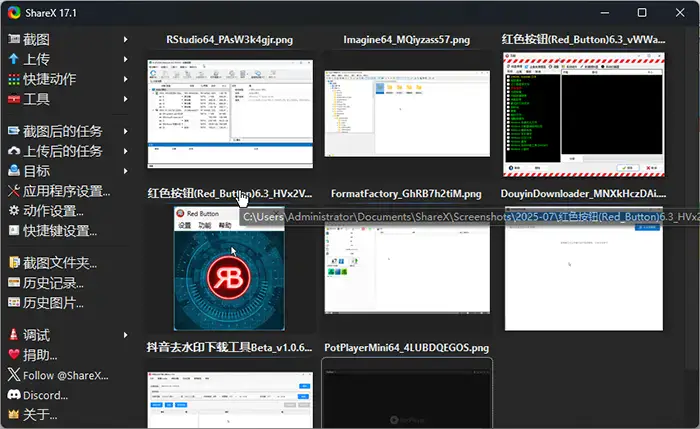This screenshot has width=700, height=429.
Task: Maximize the ShareX window
Action: tap(642, 12)
